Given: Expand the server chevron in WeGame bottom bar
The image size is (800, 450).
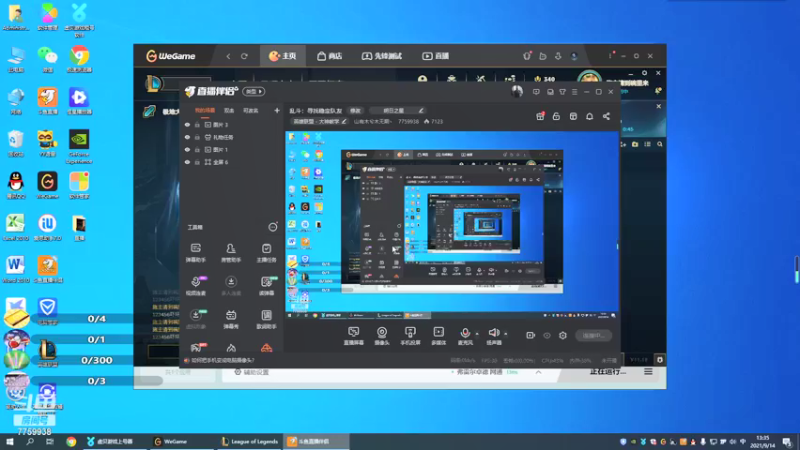Looking at the screenshot, I should (x=538, y=372).
